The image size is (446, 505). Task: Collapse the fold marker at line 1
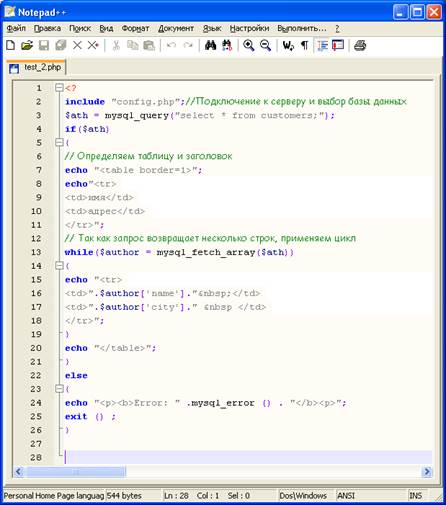(59, 88)
